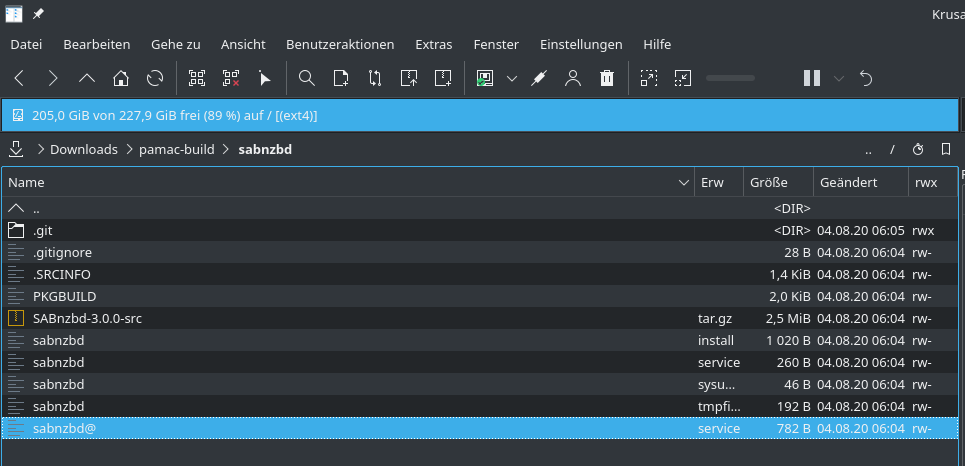Go up to the parent directory
Image resolution: width=965 pixels, height=466 pixels.
pos(87,78)
